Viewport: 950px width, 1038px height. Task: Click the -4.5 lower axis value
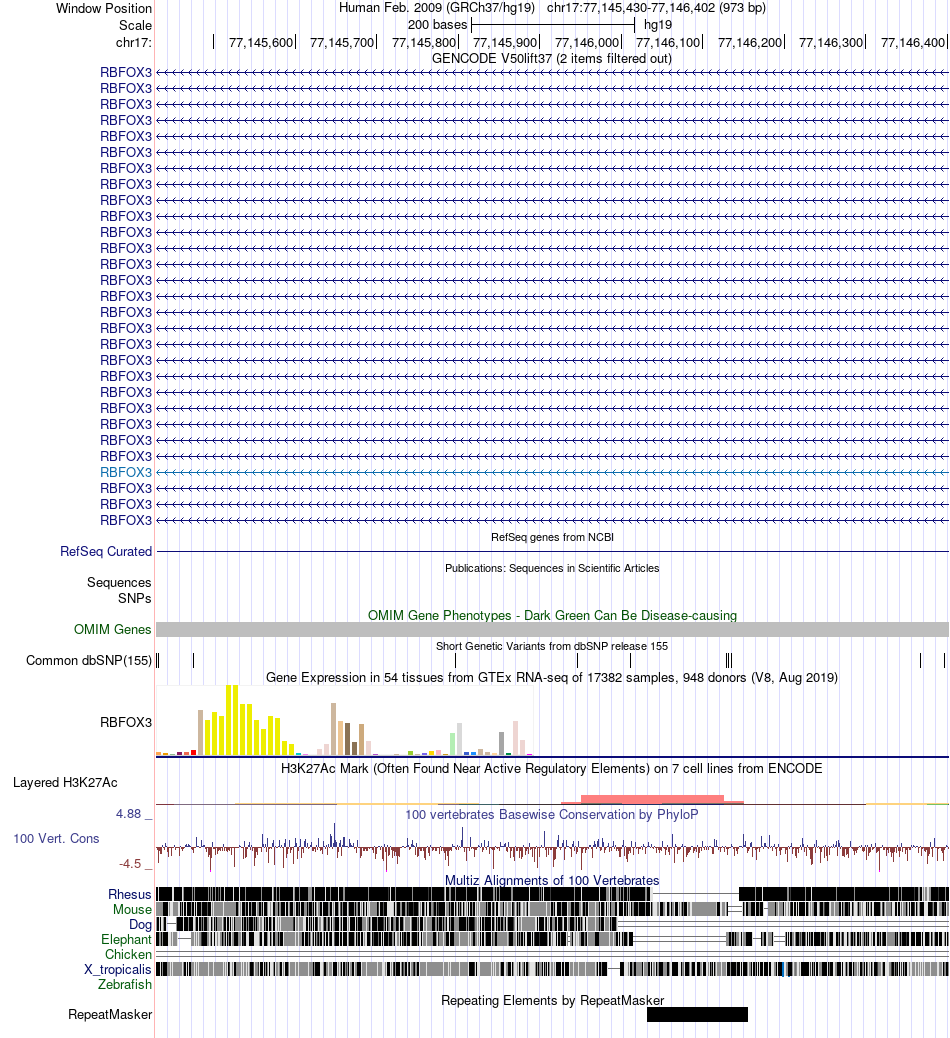click(x=130, y=863)
